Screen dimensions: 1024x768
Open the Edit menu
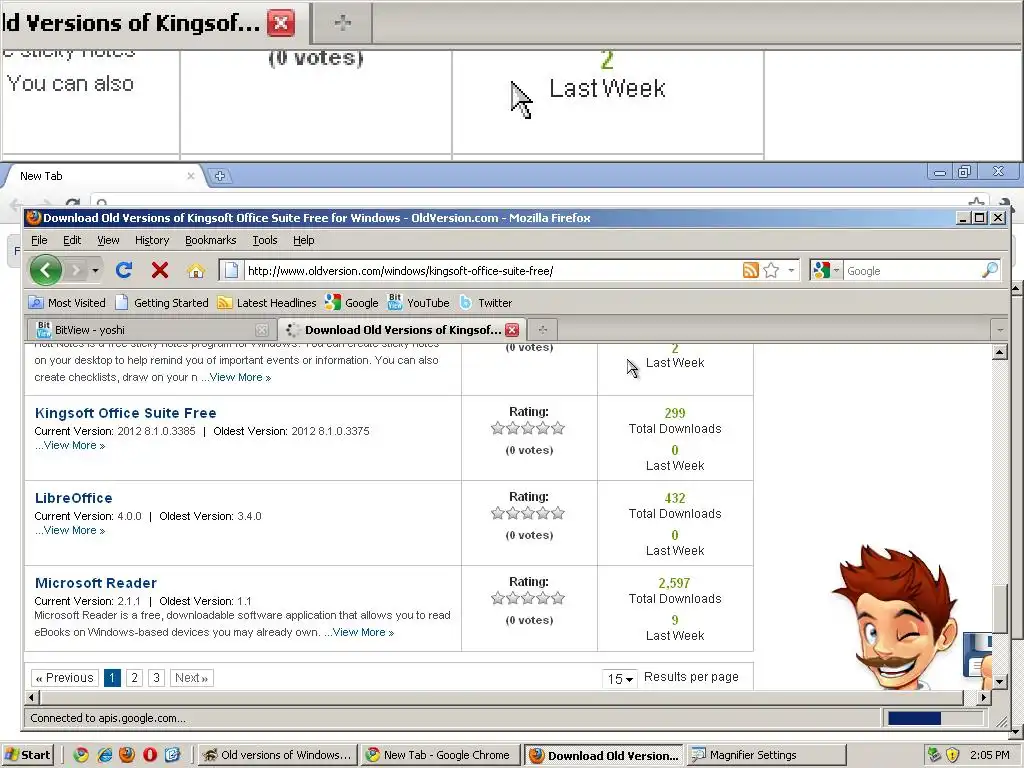(72, 240)
